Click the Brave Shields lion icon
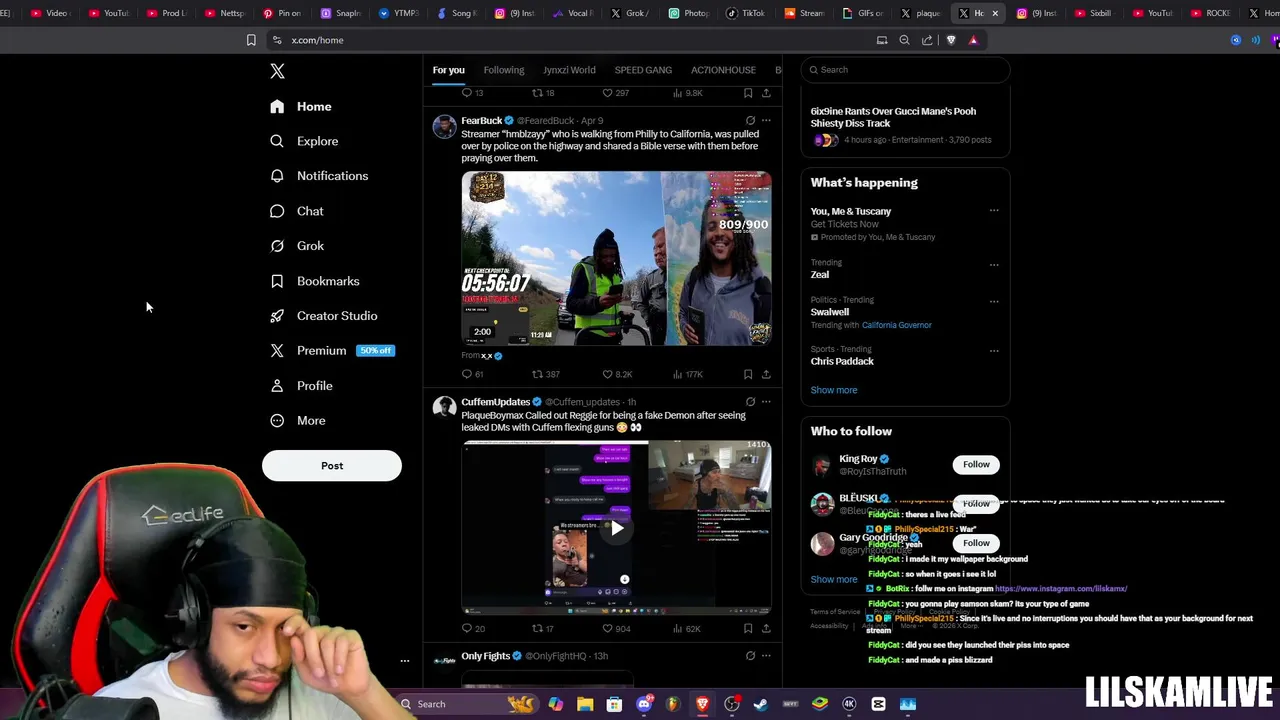Image resolution: width=1280 pixels, height=720 pixels. coord(951,40)
